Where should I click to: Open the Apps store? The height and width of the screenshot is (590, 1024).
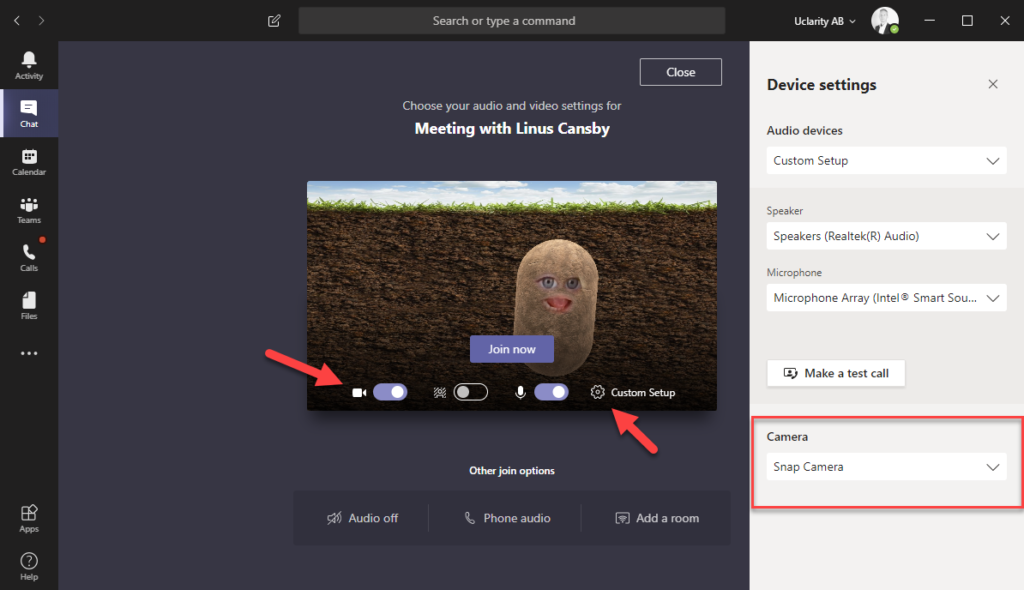pos(29,519)
